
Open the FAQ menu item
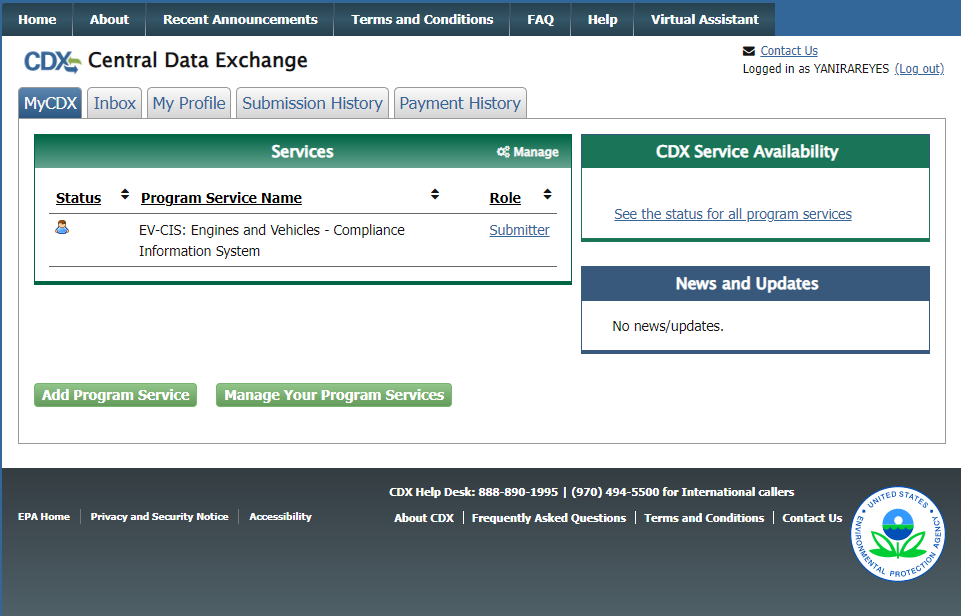click(x=541, y=20)
